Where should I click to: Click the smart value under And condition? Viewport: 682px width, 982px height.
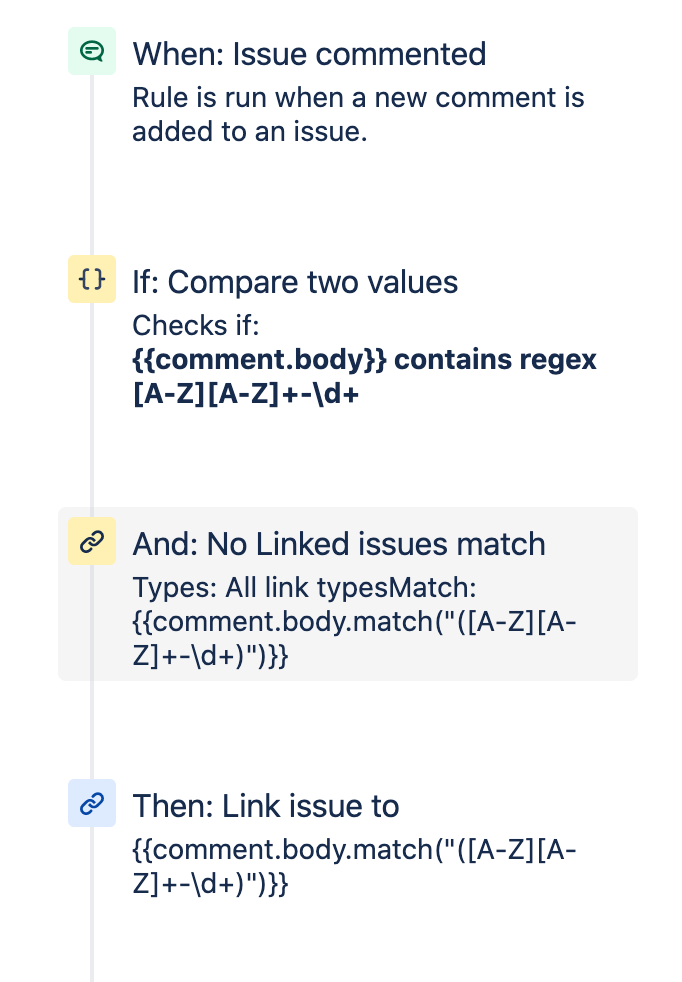click(x=354, y=639)
